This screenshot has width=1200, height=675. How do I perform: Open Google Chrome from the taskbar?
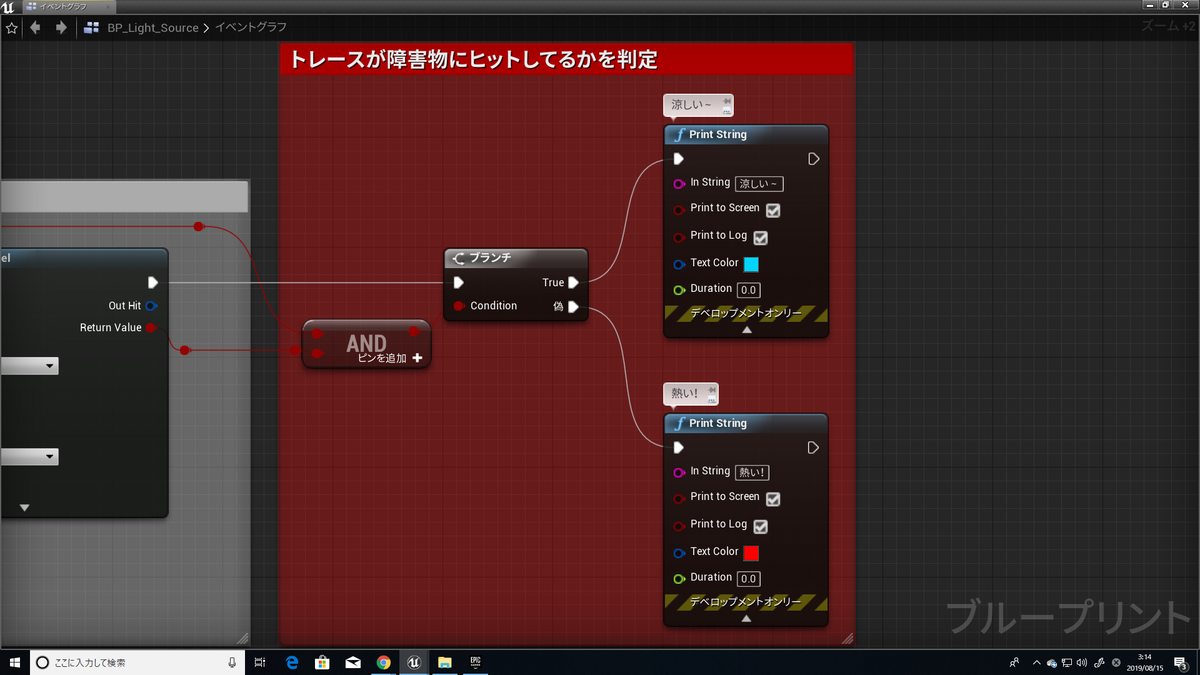383,662
